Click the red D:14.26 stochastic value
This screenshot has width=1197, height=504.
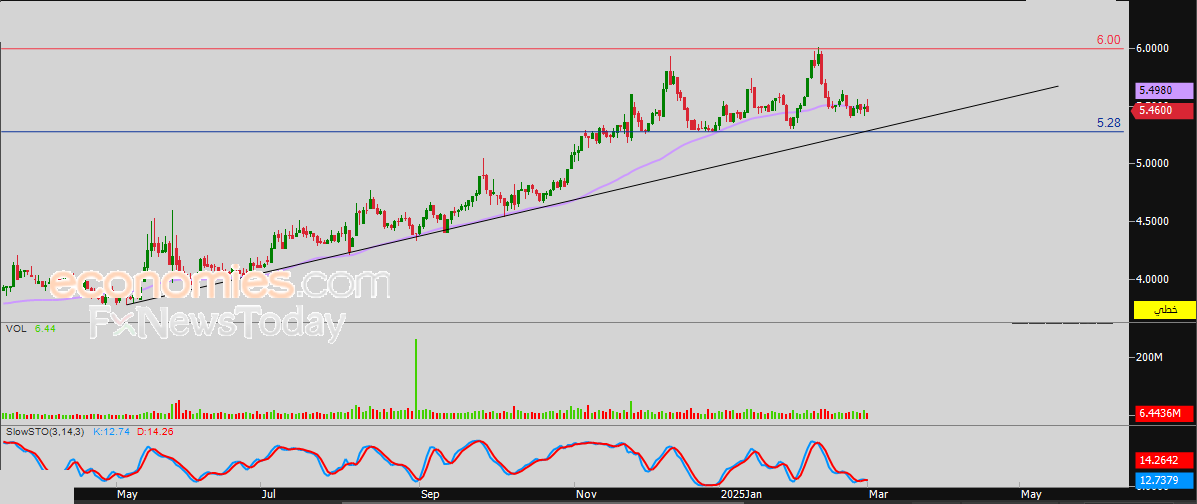click(155, 431)
